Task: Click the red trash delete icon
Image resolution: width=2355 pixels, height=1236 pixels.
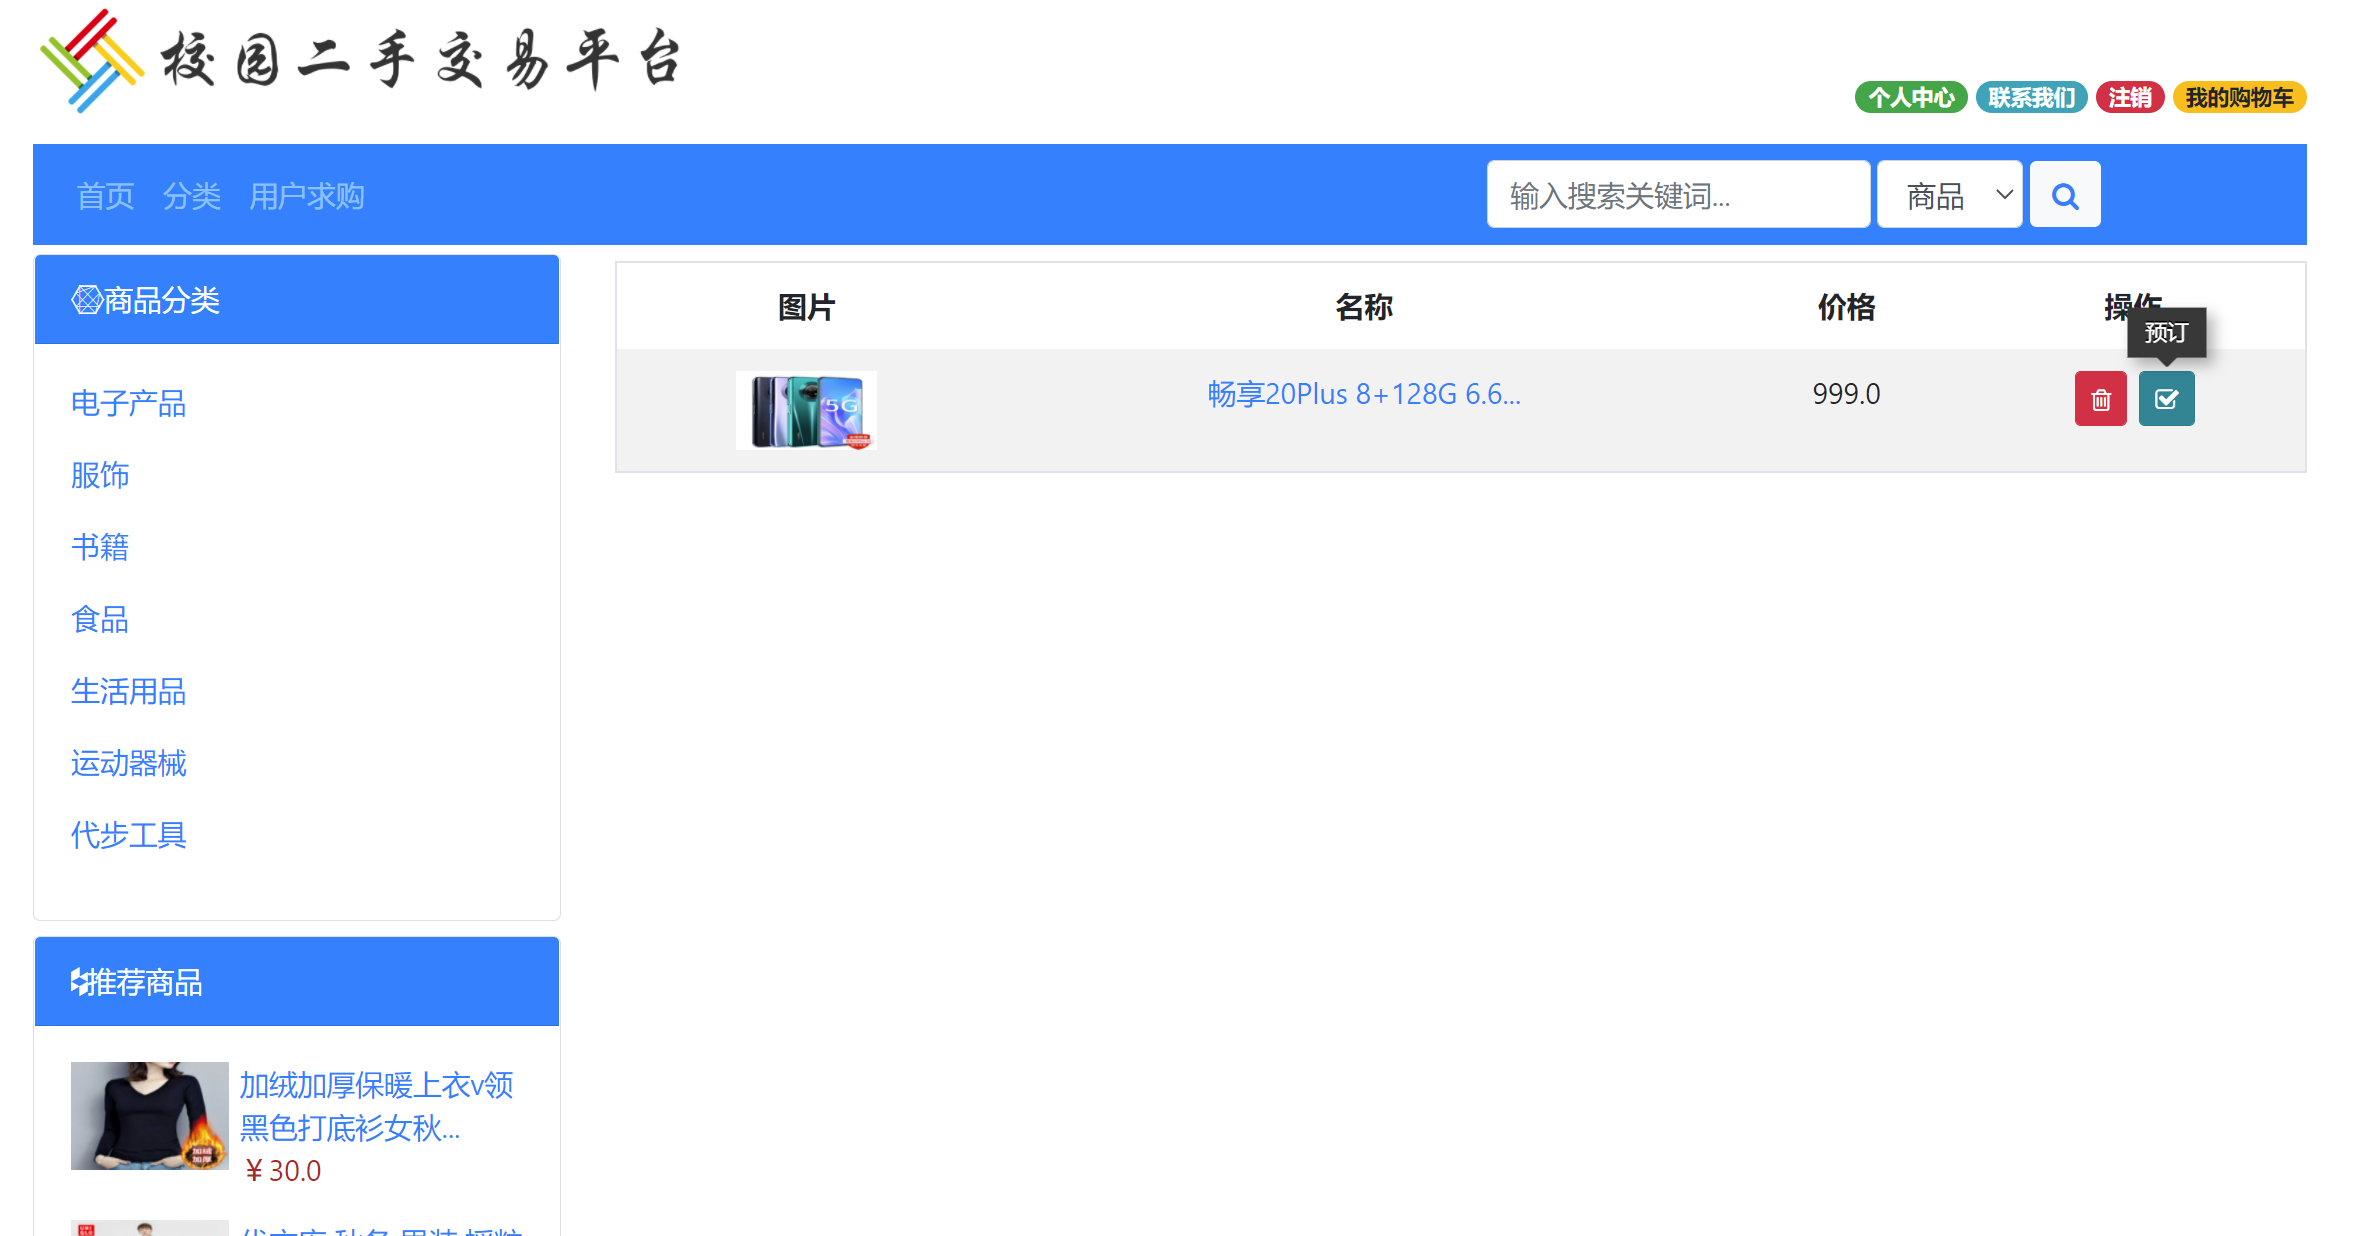Action: pyautogui.click(x=2100, y=399)
